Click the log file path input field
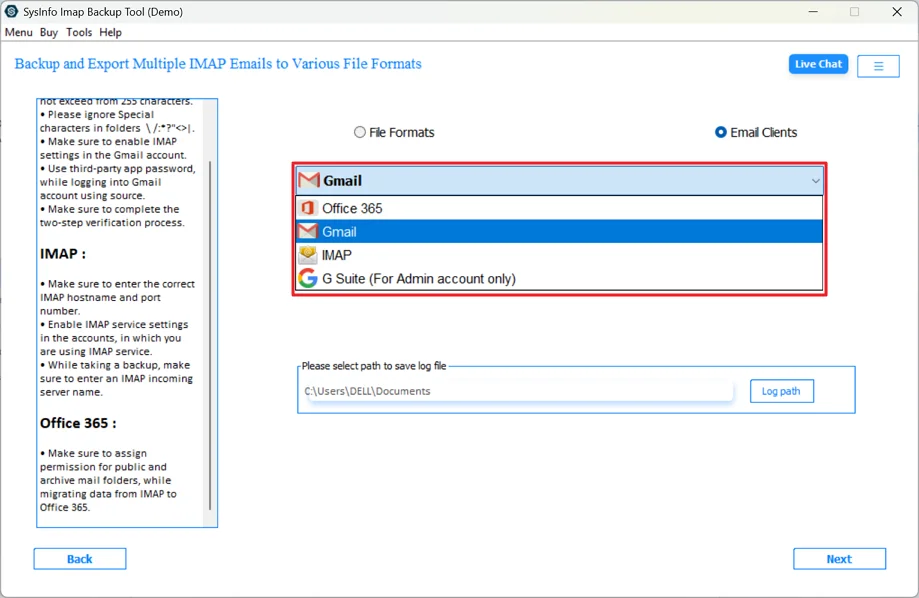This screenshot has height=598, width=919. coord(515,391)
